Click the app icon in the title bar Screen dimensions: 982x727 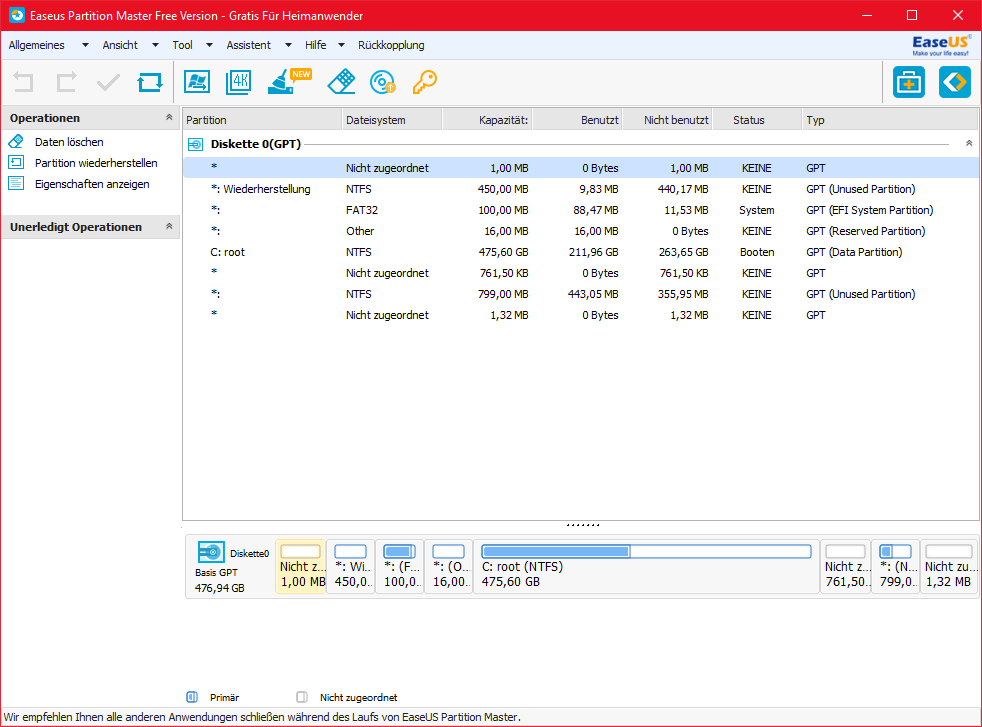point(17,15)
